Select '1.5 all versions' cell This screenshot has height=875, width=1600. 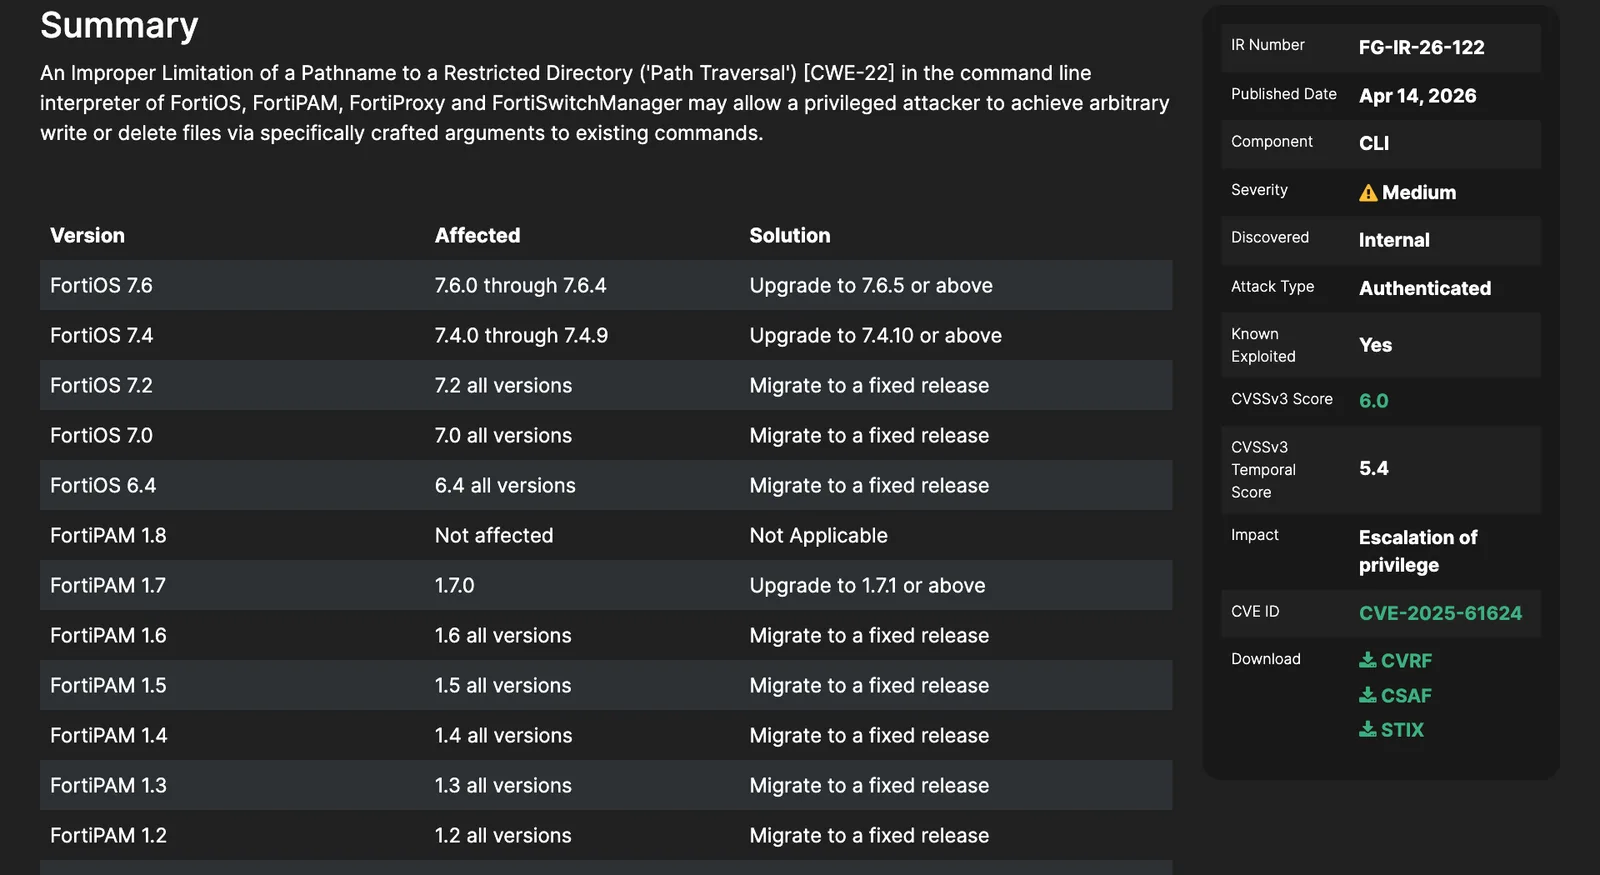click(503, 686)
